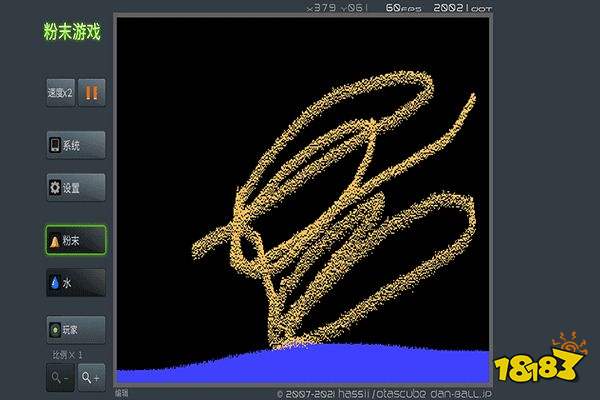This screenshot has width=600, height=400.
Task: Toggle the 速度x2 speed button
Action: tap(60, 93)
